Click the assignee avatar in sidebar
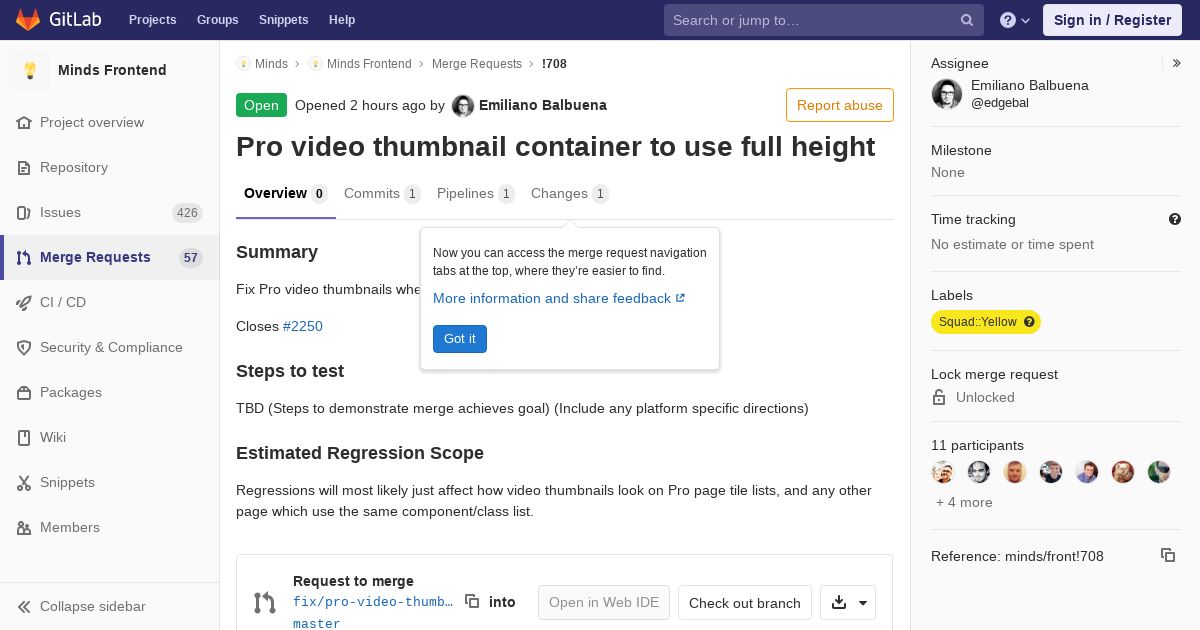Image resolution: width=1200 pixels, height=630 pixels. (947, 94)
